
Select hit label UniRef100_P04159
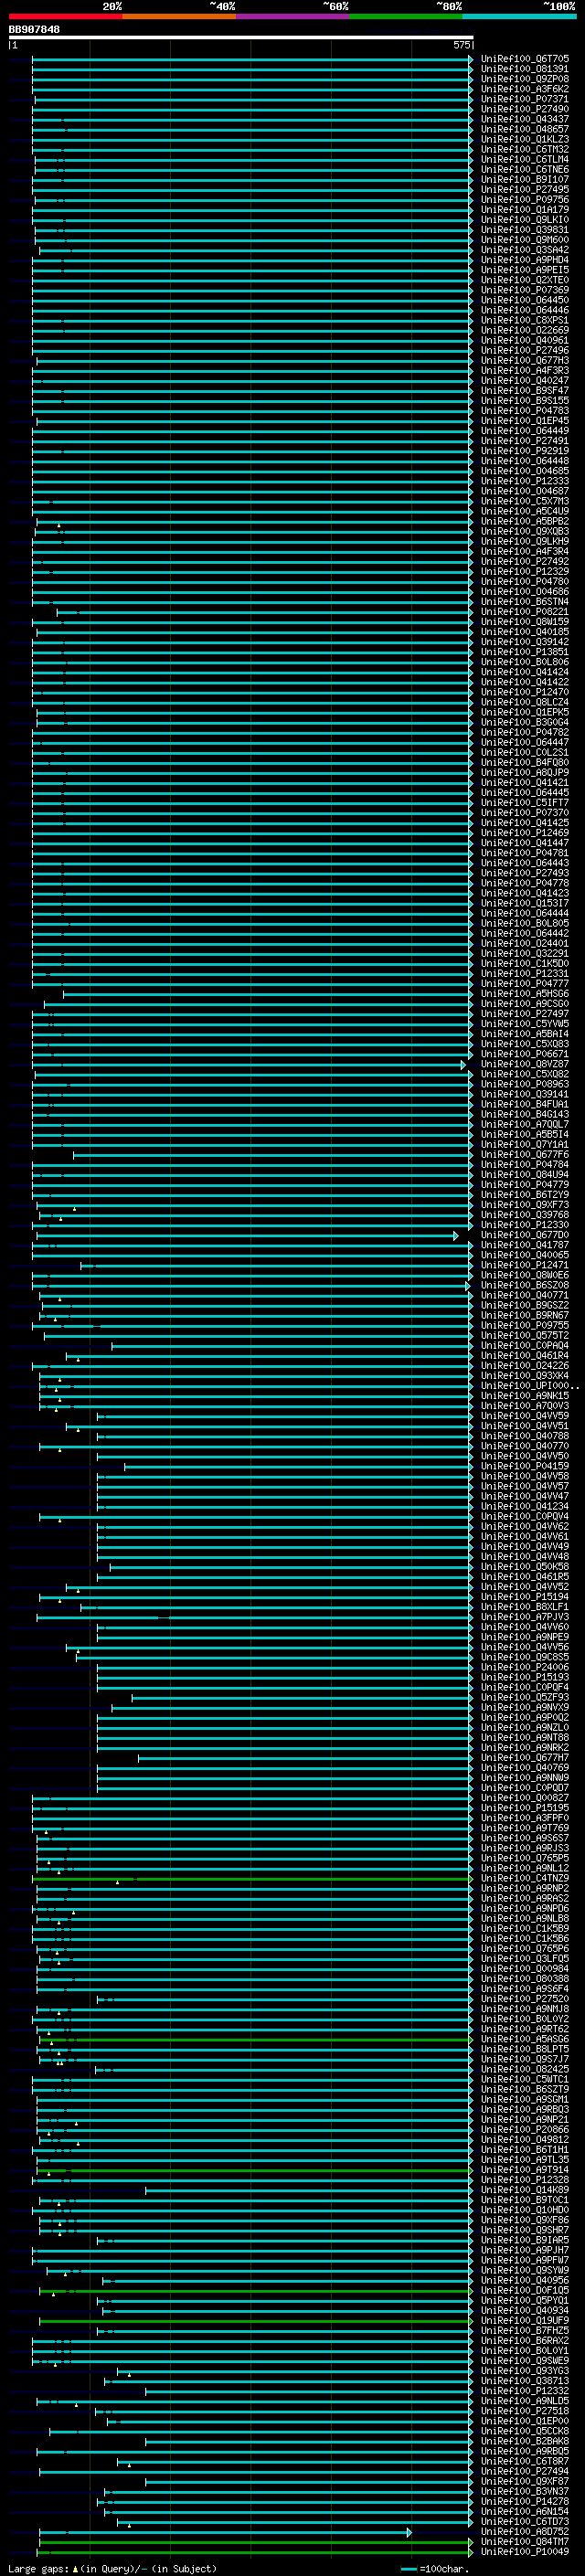pyautogui.click(x=525, y=1466)
